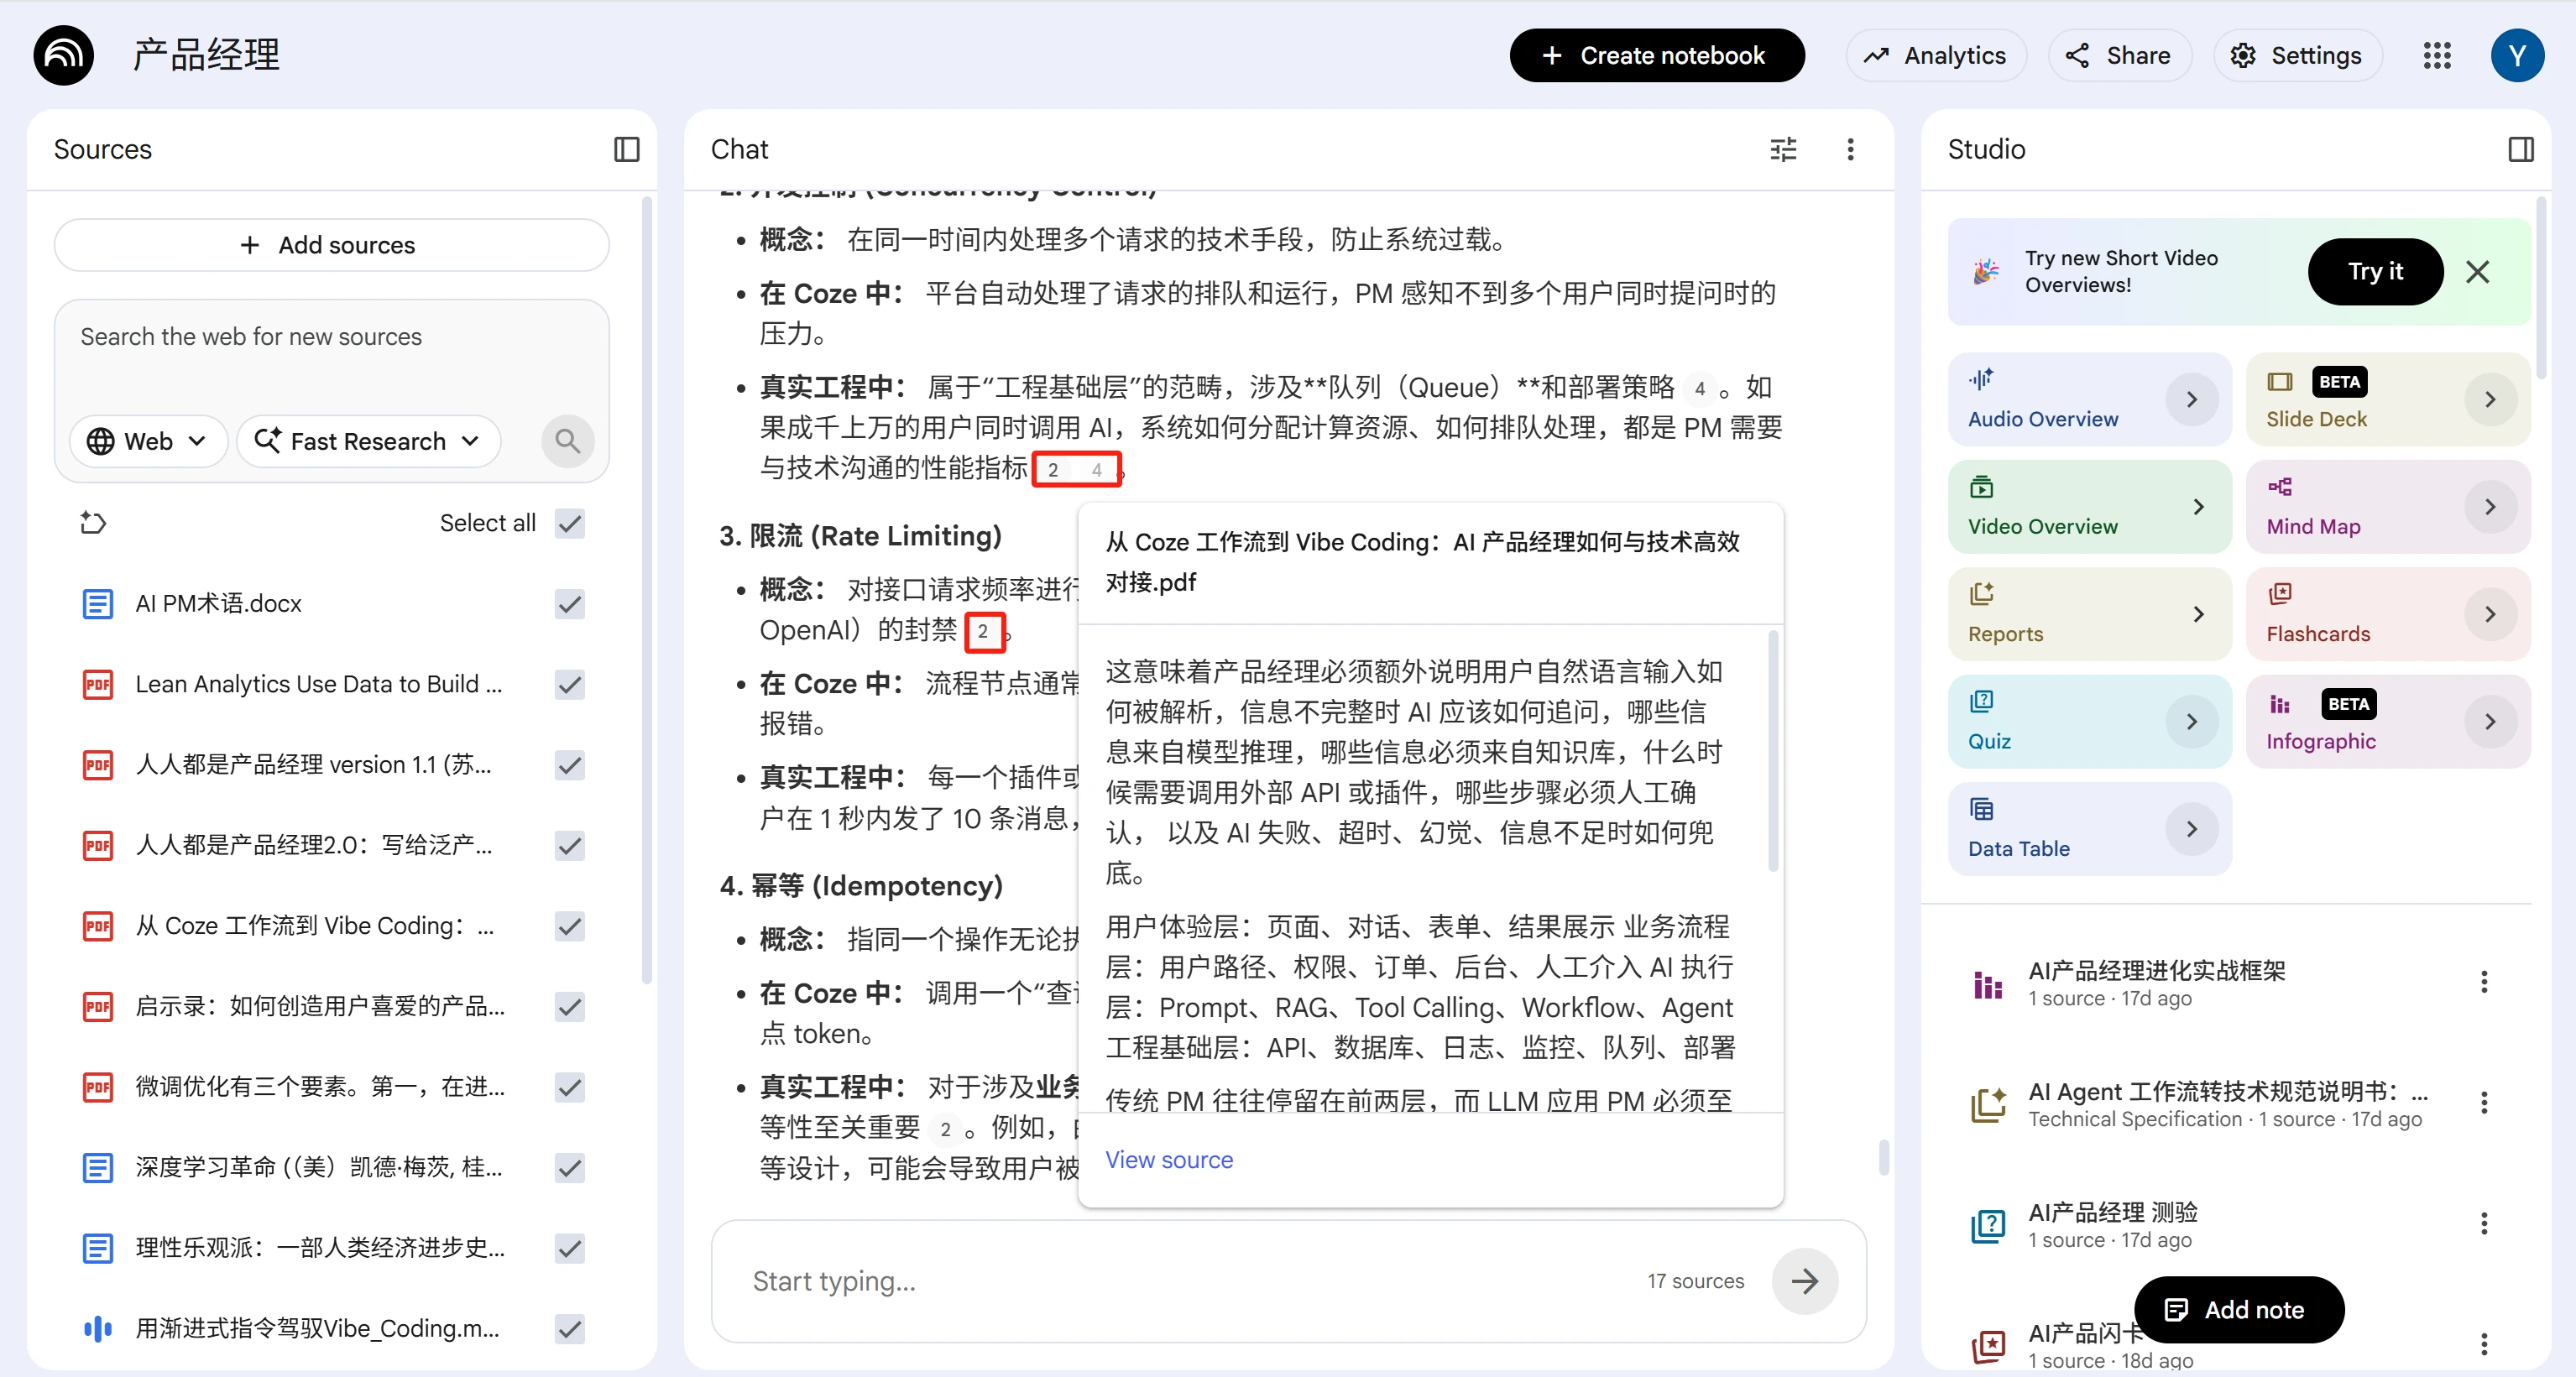Click the citation popup scrollbar
The height and width of the screenshot is (1377, 2576).
1773,750
